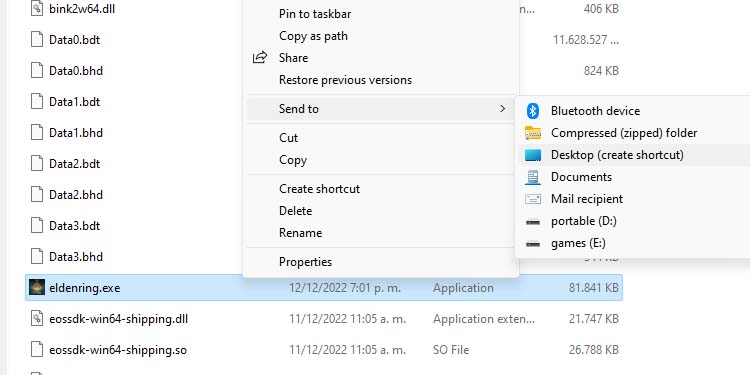Click the Data3.bdt file icon
The image size is (750, 375).
(37, 225)
